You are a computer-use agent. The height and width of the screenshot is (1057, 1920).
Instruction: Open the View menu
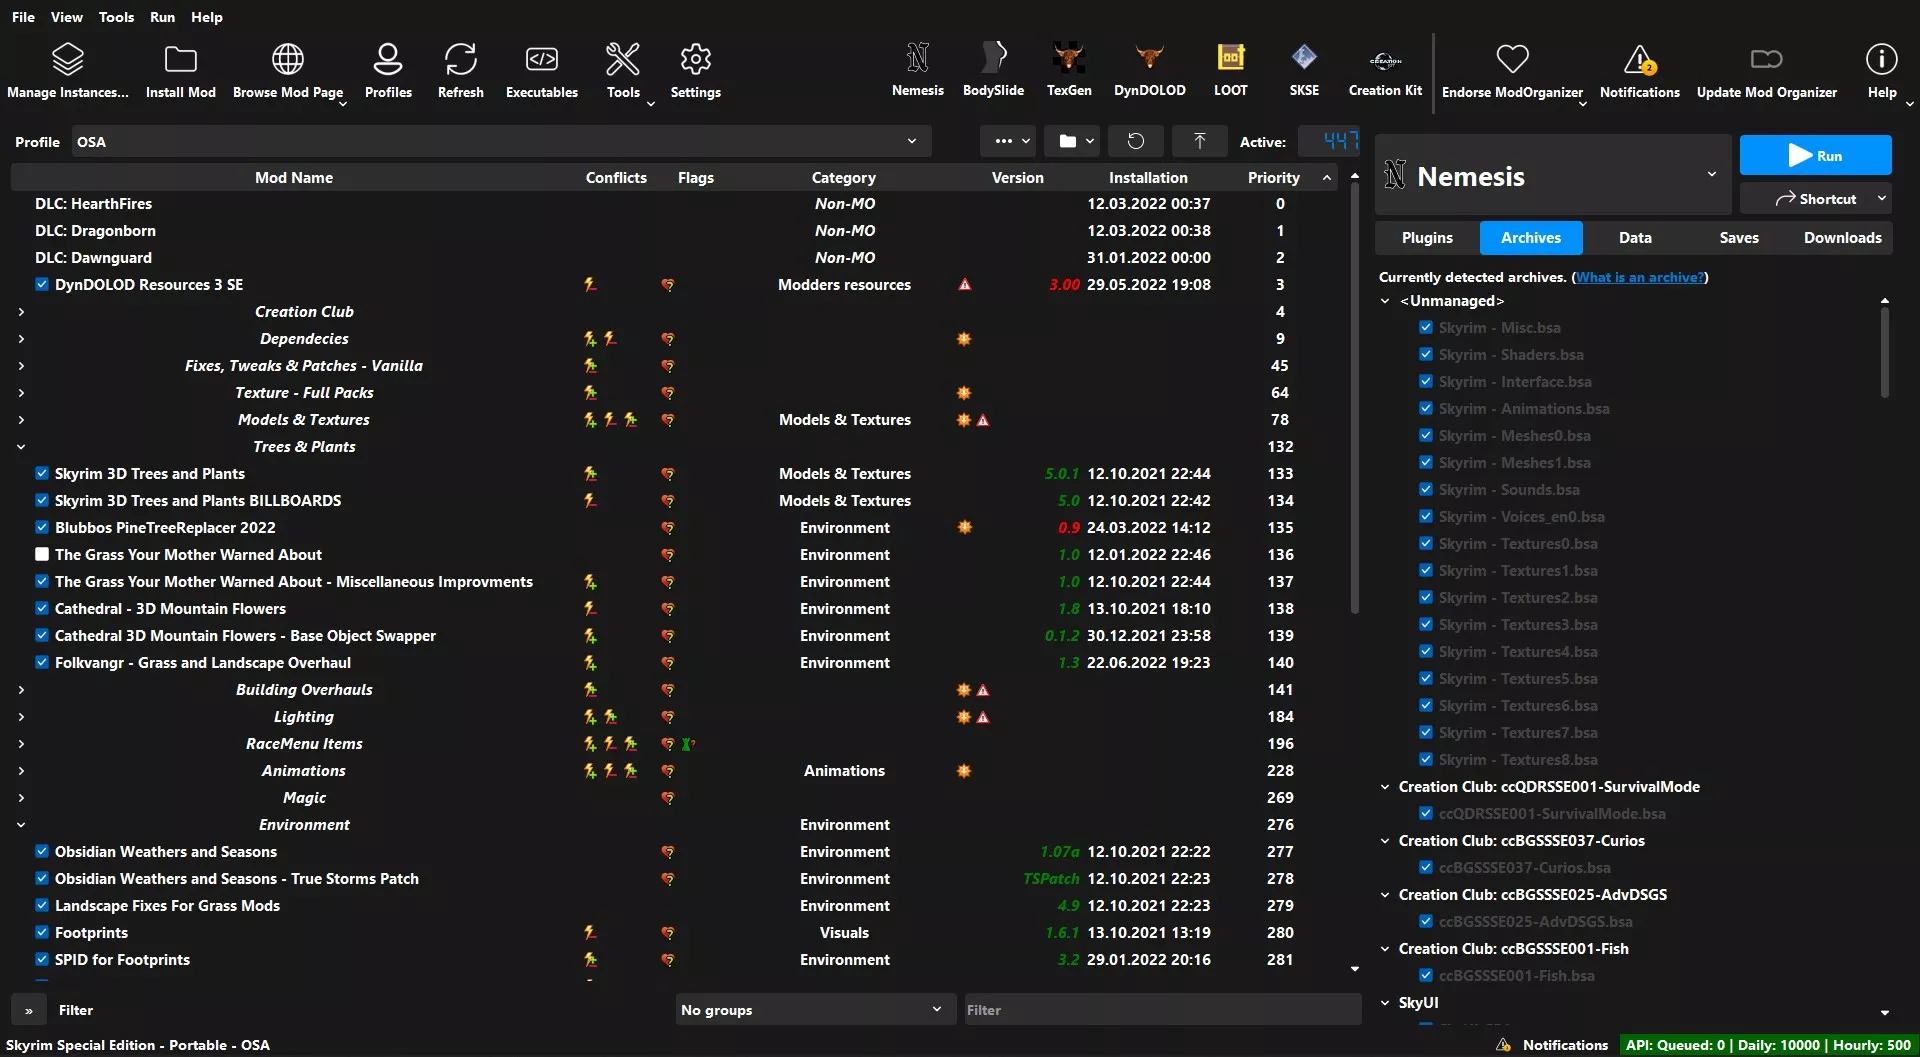67,17
